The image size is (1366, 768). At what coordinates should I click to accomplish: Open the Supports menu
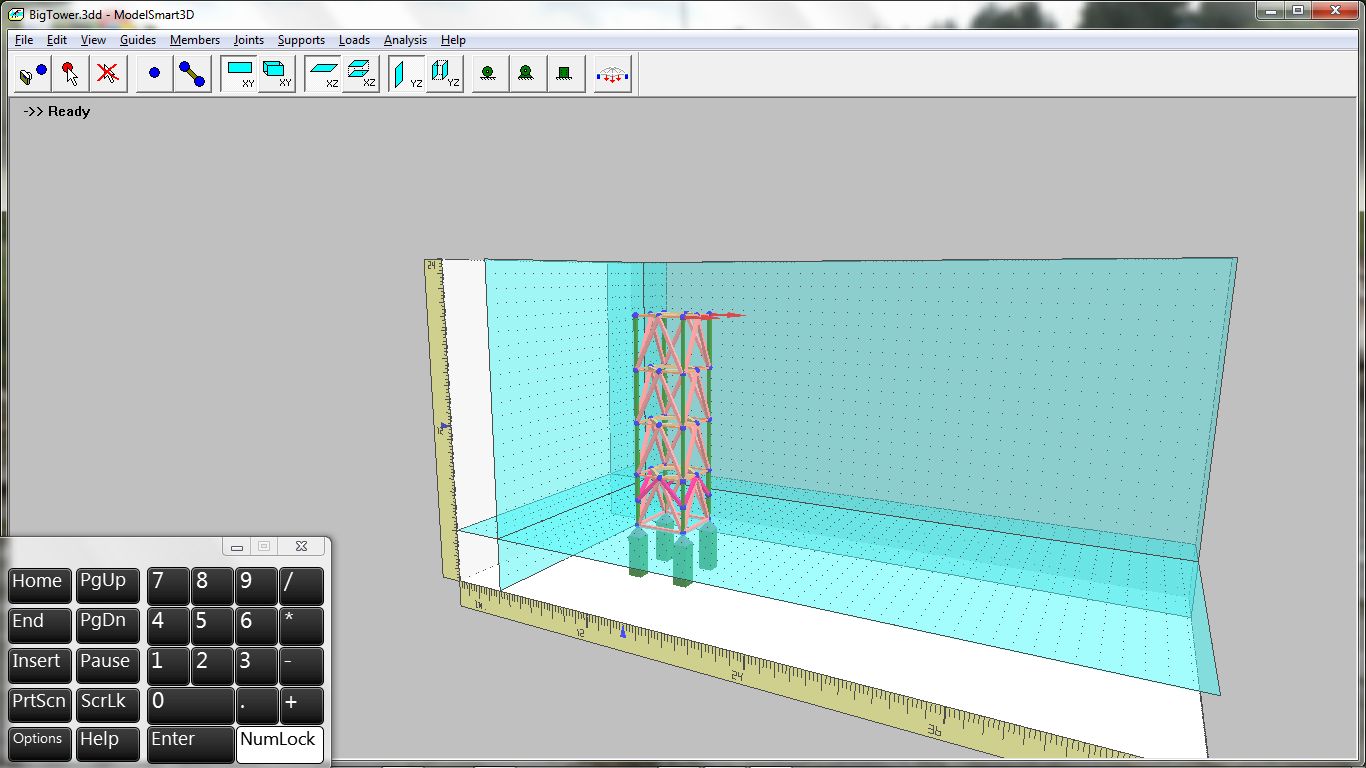301,40
